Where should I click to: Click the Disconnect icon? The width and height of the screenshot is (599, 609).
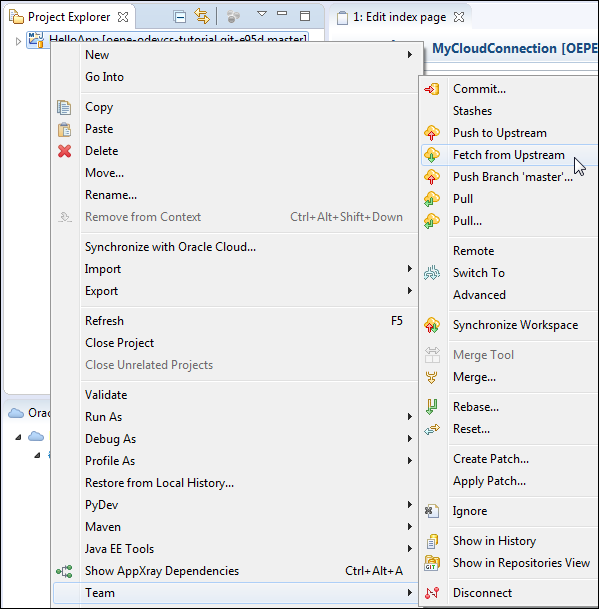click(432, 593)
